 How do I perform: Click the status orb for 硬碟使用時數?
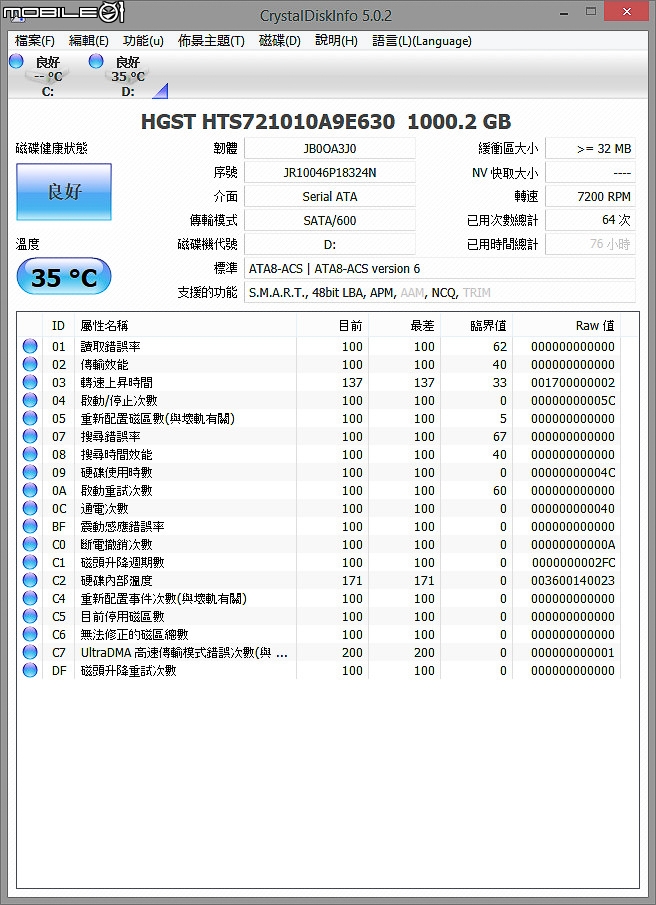[x=30, y=472]
